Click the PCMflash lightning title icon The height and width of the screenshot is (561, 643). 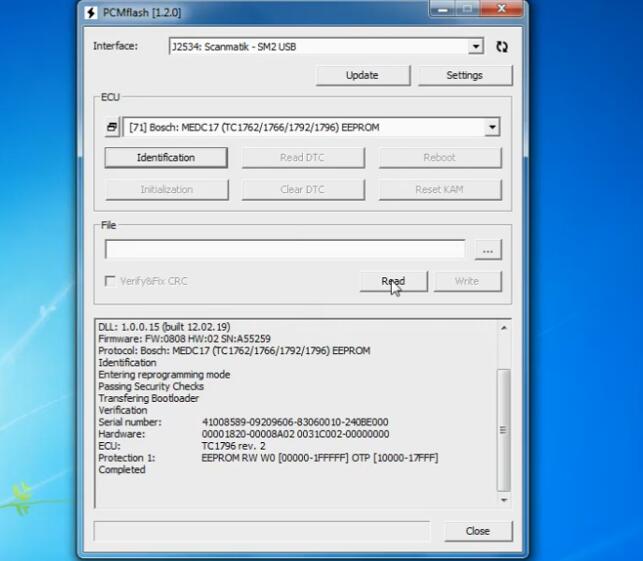point(91,12)
